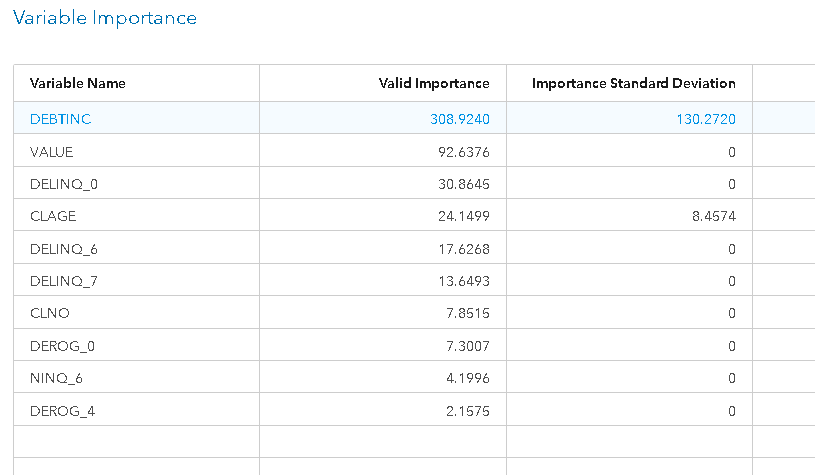This screenshot has width=815, height=475.
Task: Click the VALUE importance cell 92.6376
Action: point(463,152)
